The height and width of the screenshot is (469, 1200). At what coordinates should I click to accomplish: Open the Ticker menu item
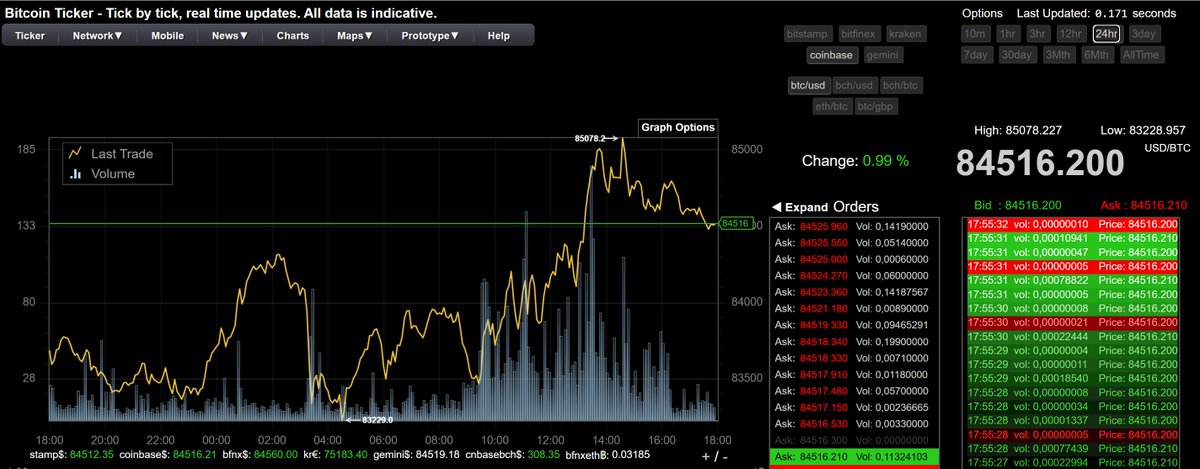click(30, 35)
